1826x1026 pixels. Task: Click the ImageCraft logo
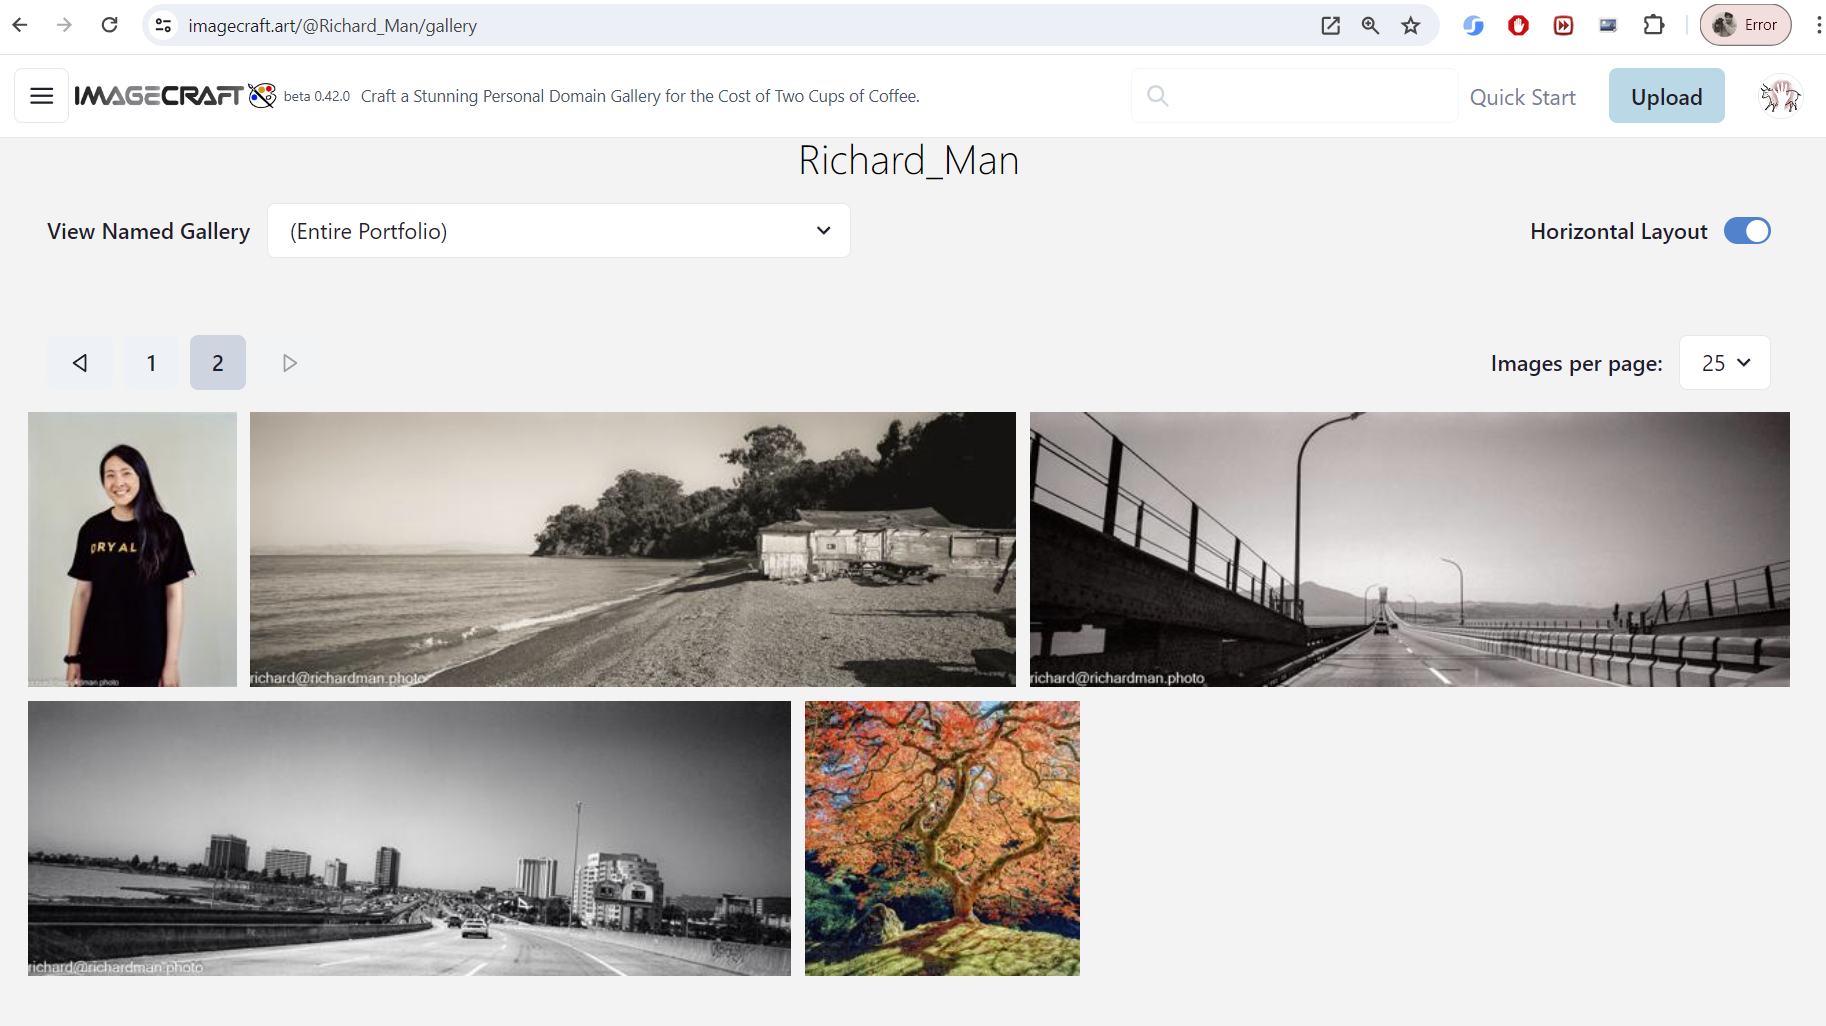click(175, 96)
